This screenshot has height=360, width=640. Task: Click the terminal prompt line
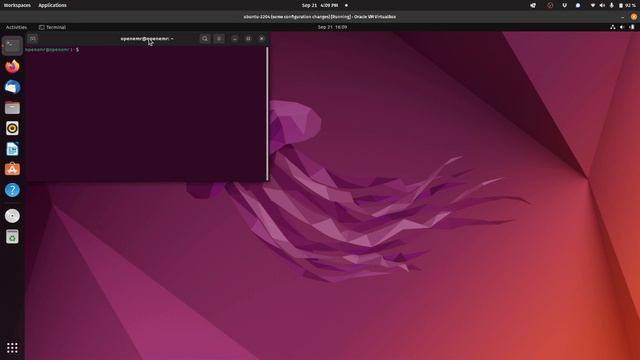(x=52, y=50)
